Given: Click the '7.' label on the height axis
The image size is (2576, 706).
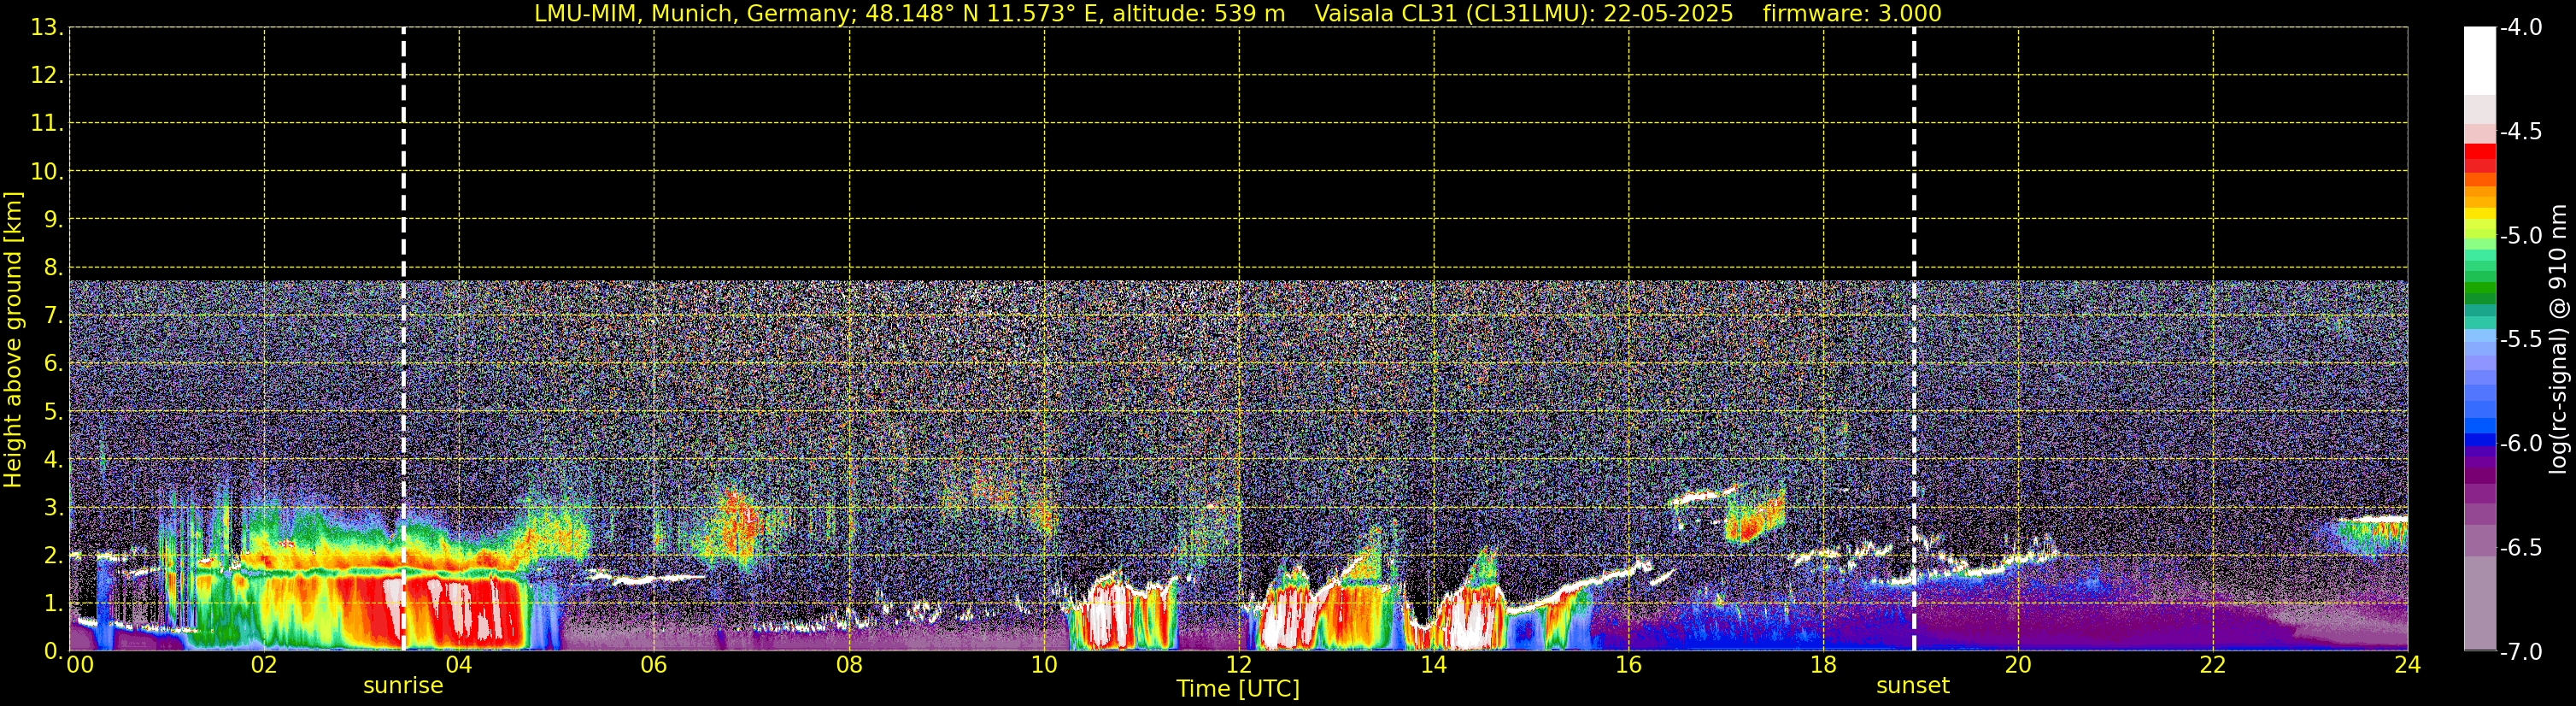Looking at the screenshot, I should [x=53, y=316].
